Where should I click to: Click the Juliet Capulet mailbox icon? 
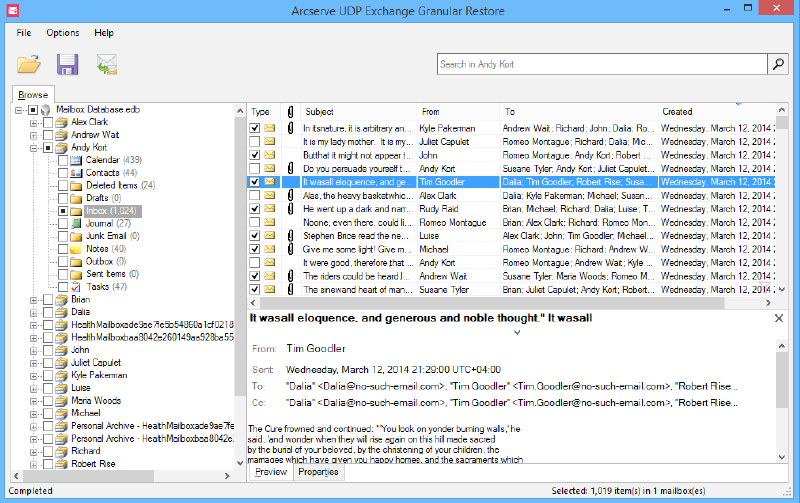click(61, 363)
